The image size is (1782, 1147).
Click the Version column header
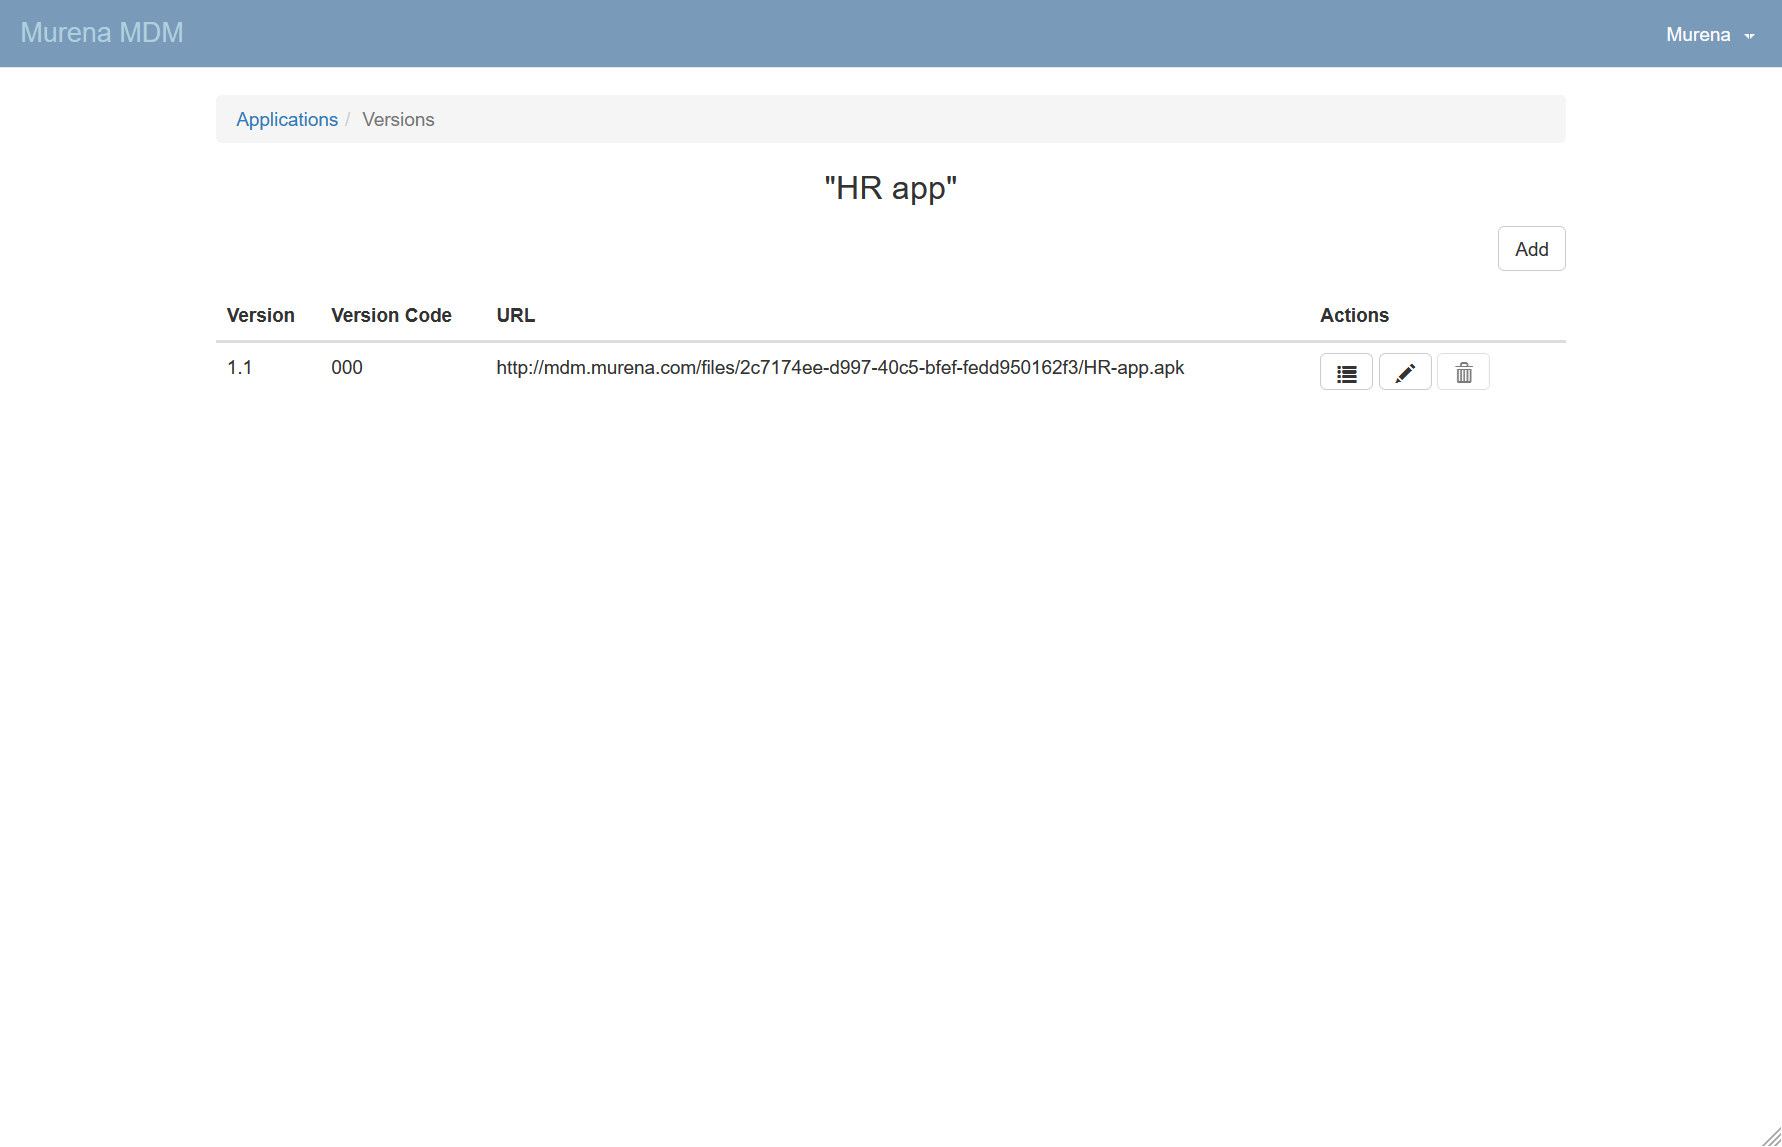pyautogui.click(x=260, y=315)
